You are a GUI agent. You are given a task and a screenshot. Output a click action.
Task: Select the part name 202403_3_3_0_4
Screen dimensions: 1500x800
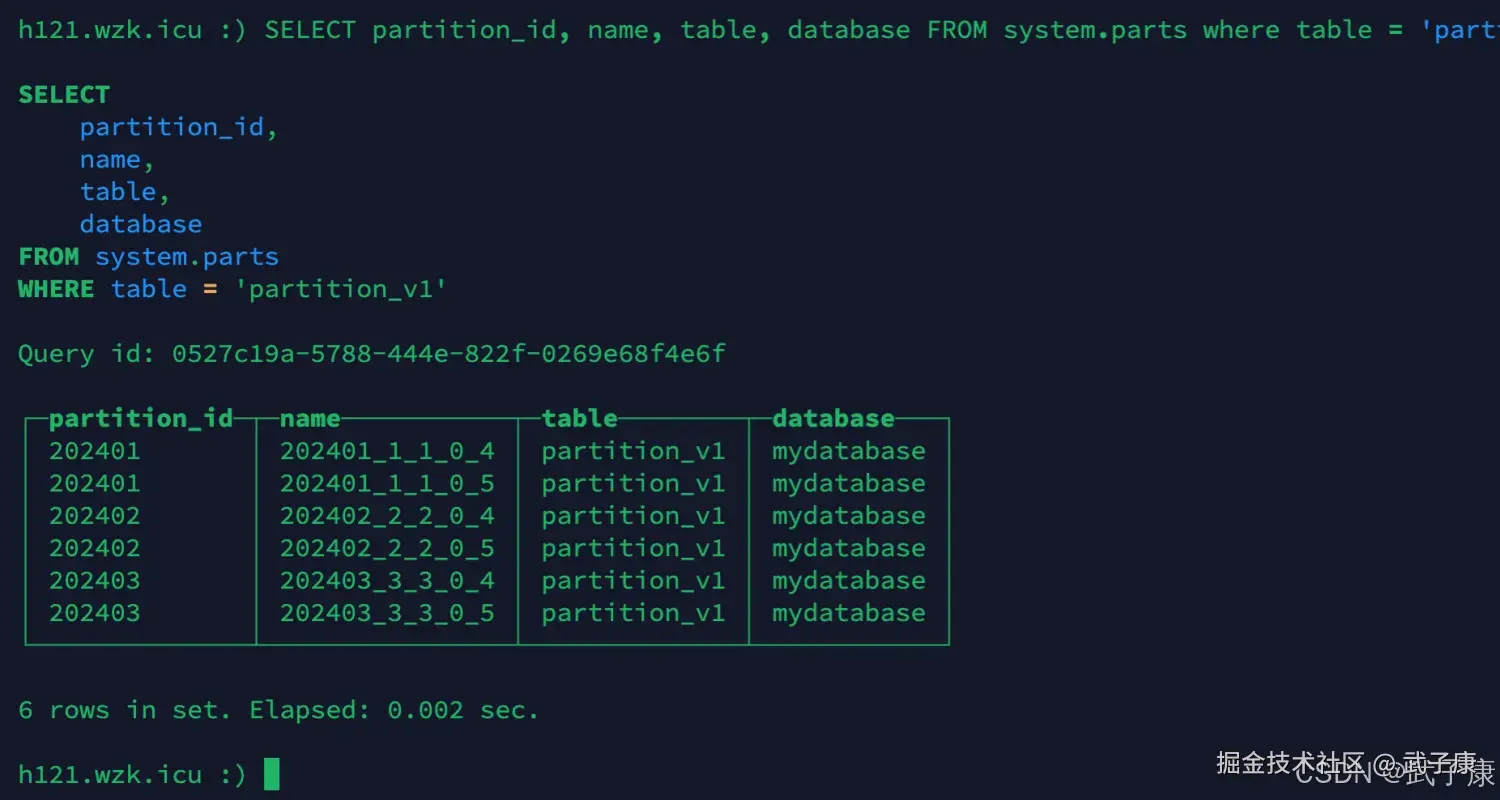point(387,581)
